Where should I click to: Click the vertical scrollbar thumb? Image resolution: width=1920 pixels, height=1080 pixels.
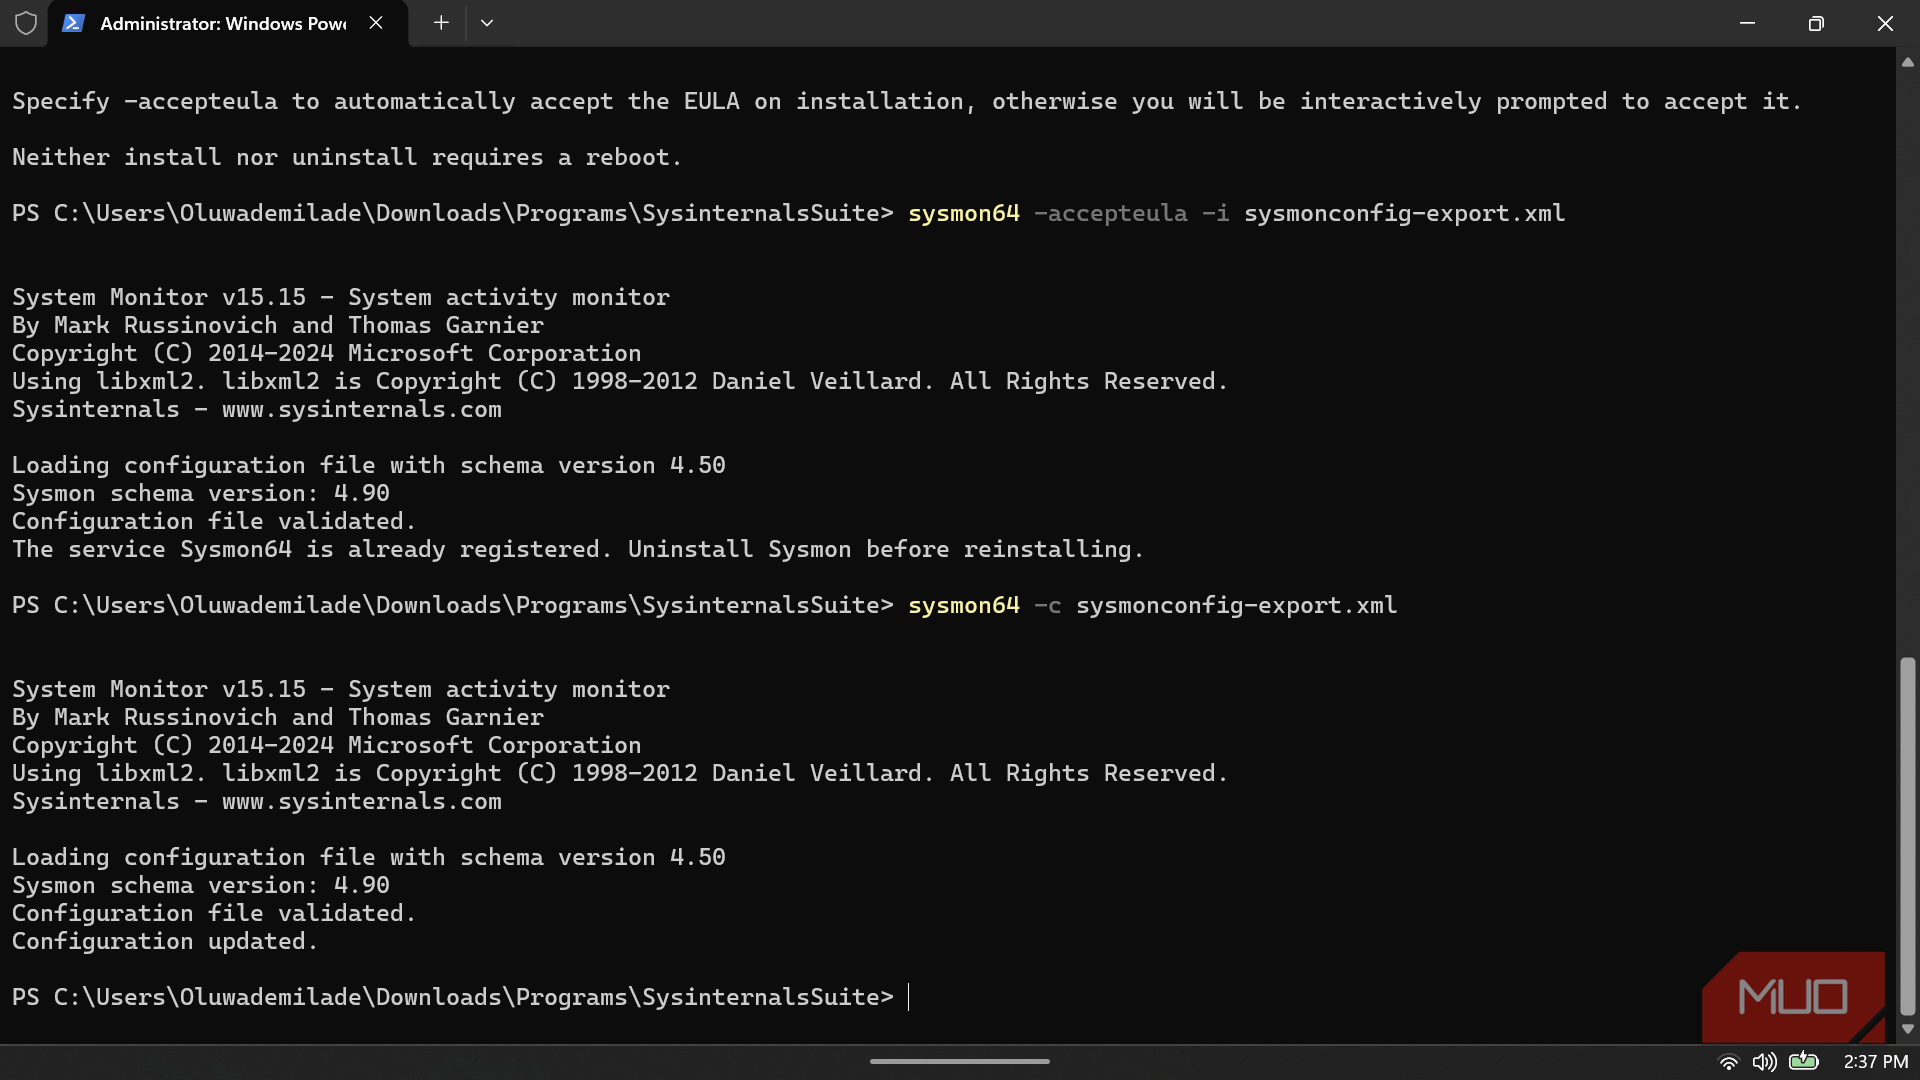(1907, 836)
